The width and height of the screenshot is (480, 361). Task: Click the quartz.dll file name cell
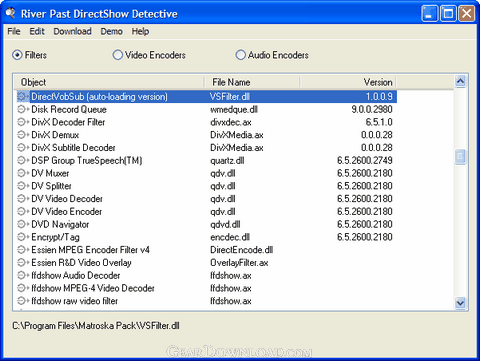point(227,160)
